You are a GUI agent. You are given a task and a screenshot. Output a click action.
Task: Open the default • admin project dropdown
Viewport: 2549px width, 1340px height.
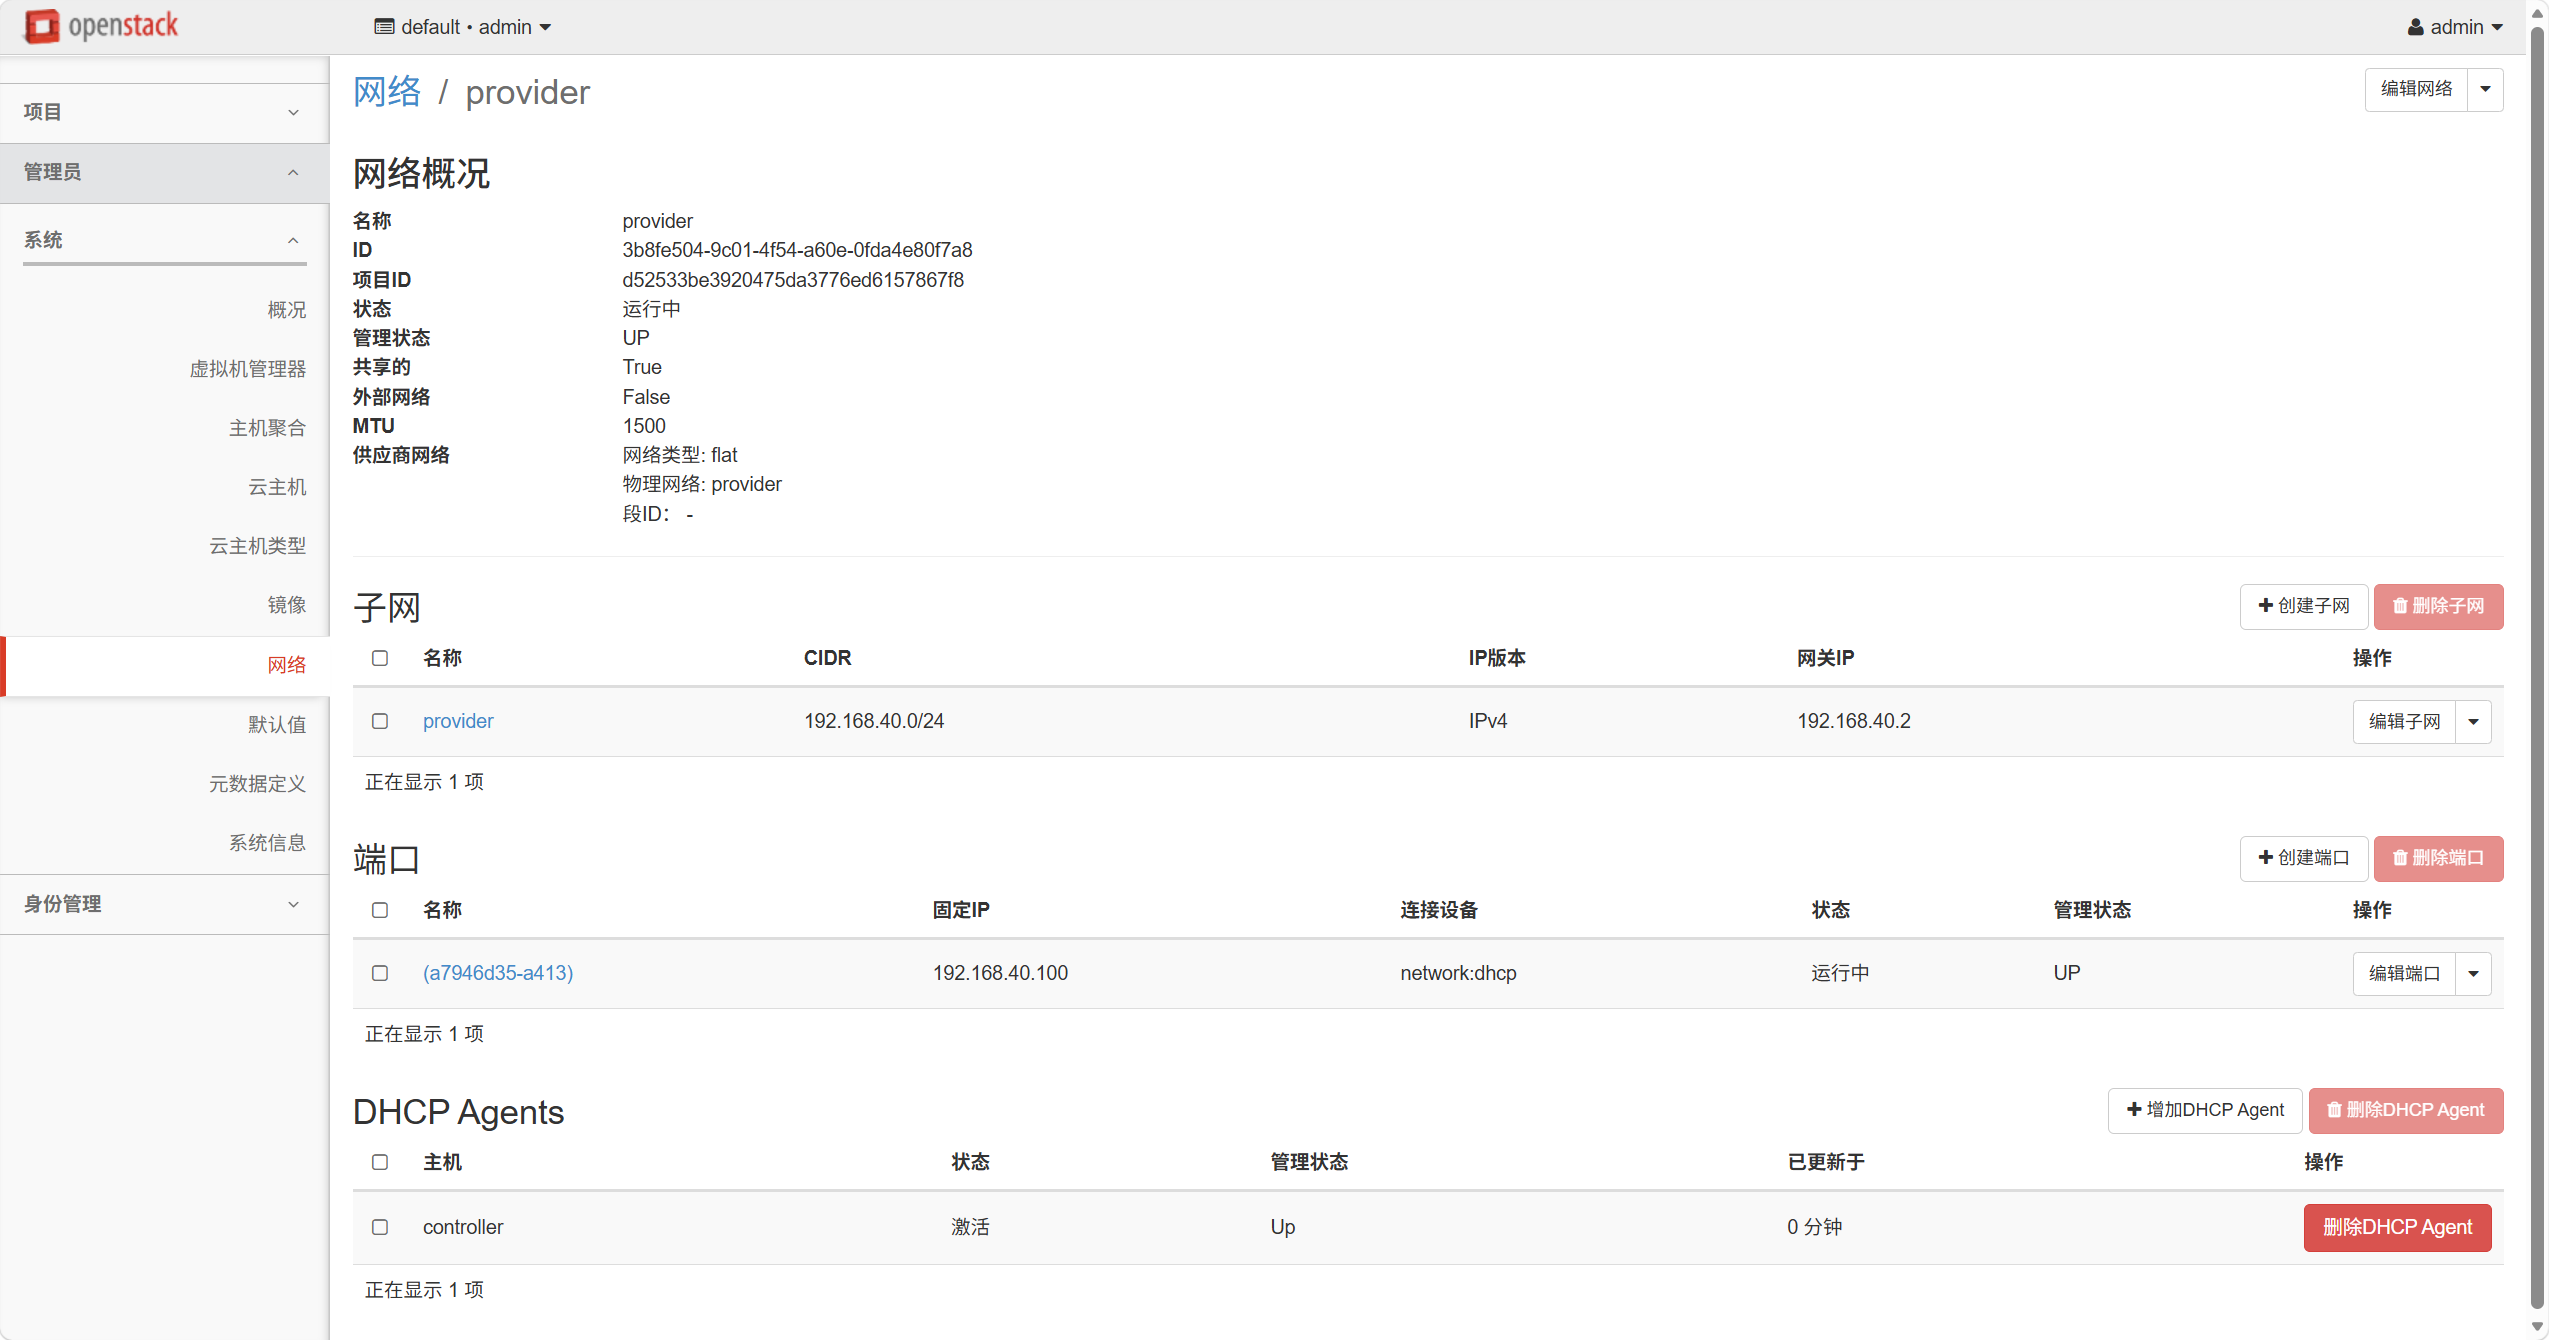pyautogui.click(x=463, y=27)
